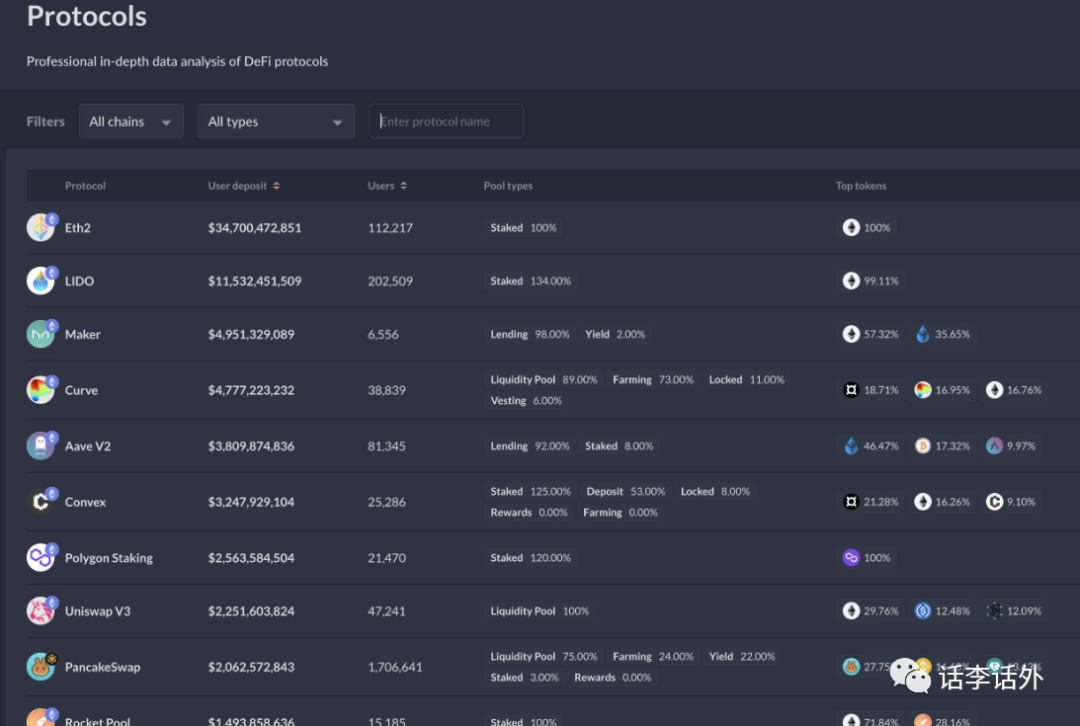The height and width of the screenshot is (726, 1080).
Task: Click the 29.76% token icon in Uniswap V3 row
Action: [851, 611]
